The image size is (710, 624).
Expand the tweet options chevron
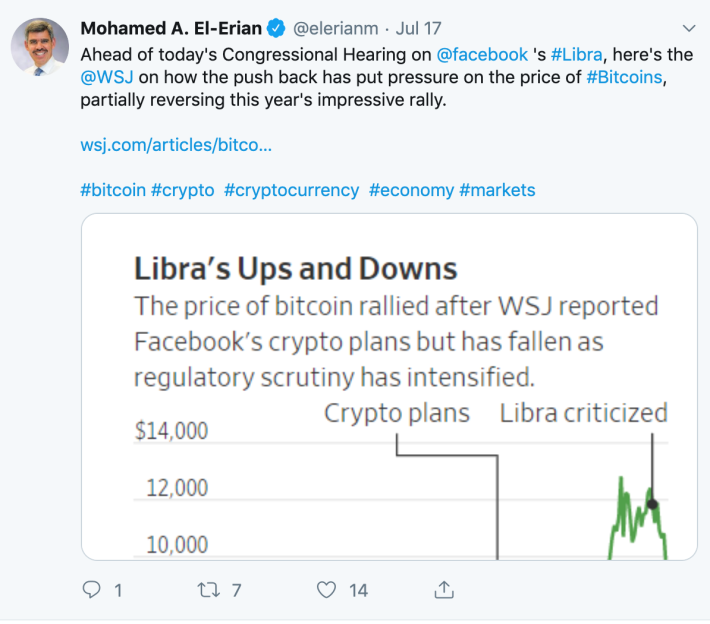pos(689,28)
